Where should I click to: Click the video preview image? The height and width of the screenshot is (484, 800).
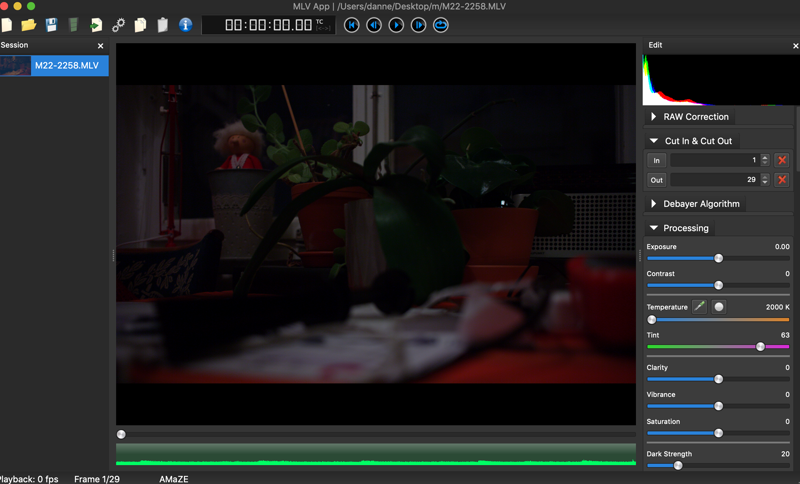coord(376,234)
